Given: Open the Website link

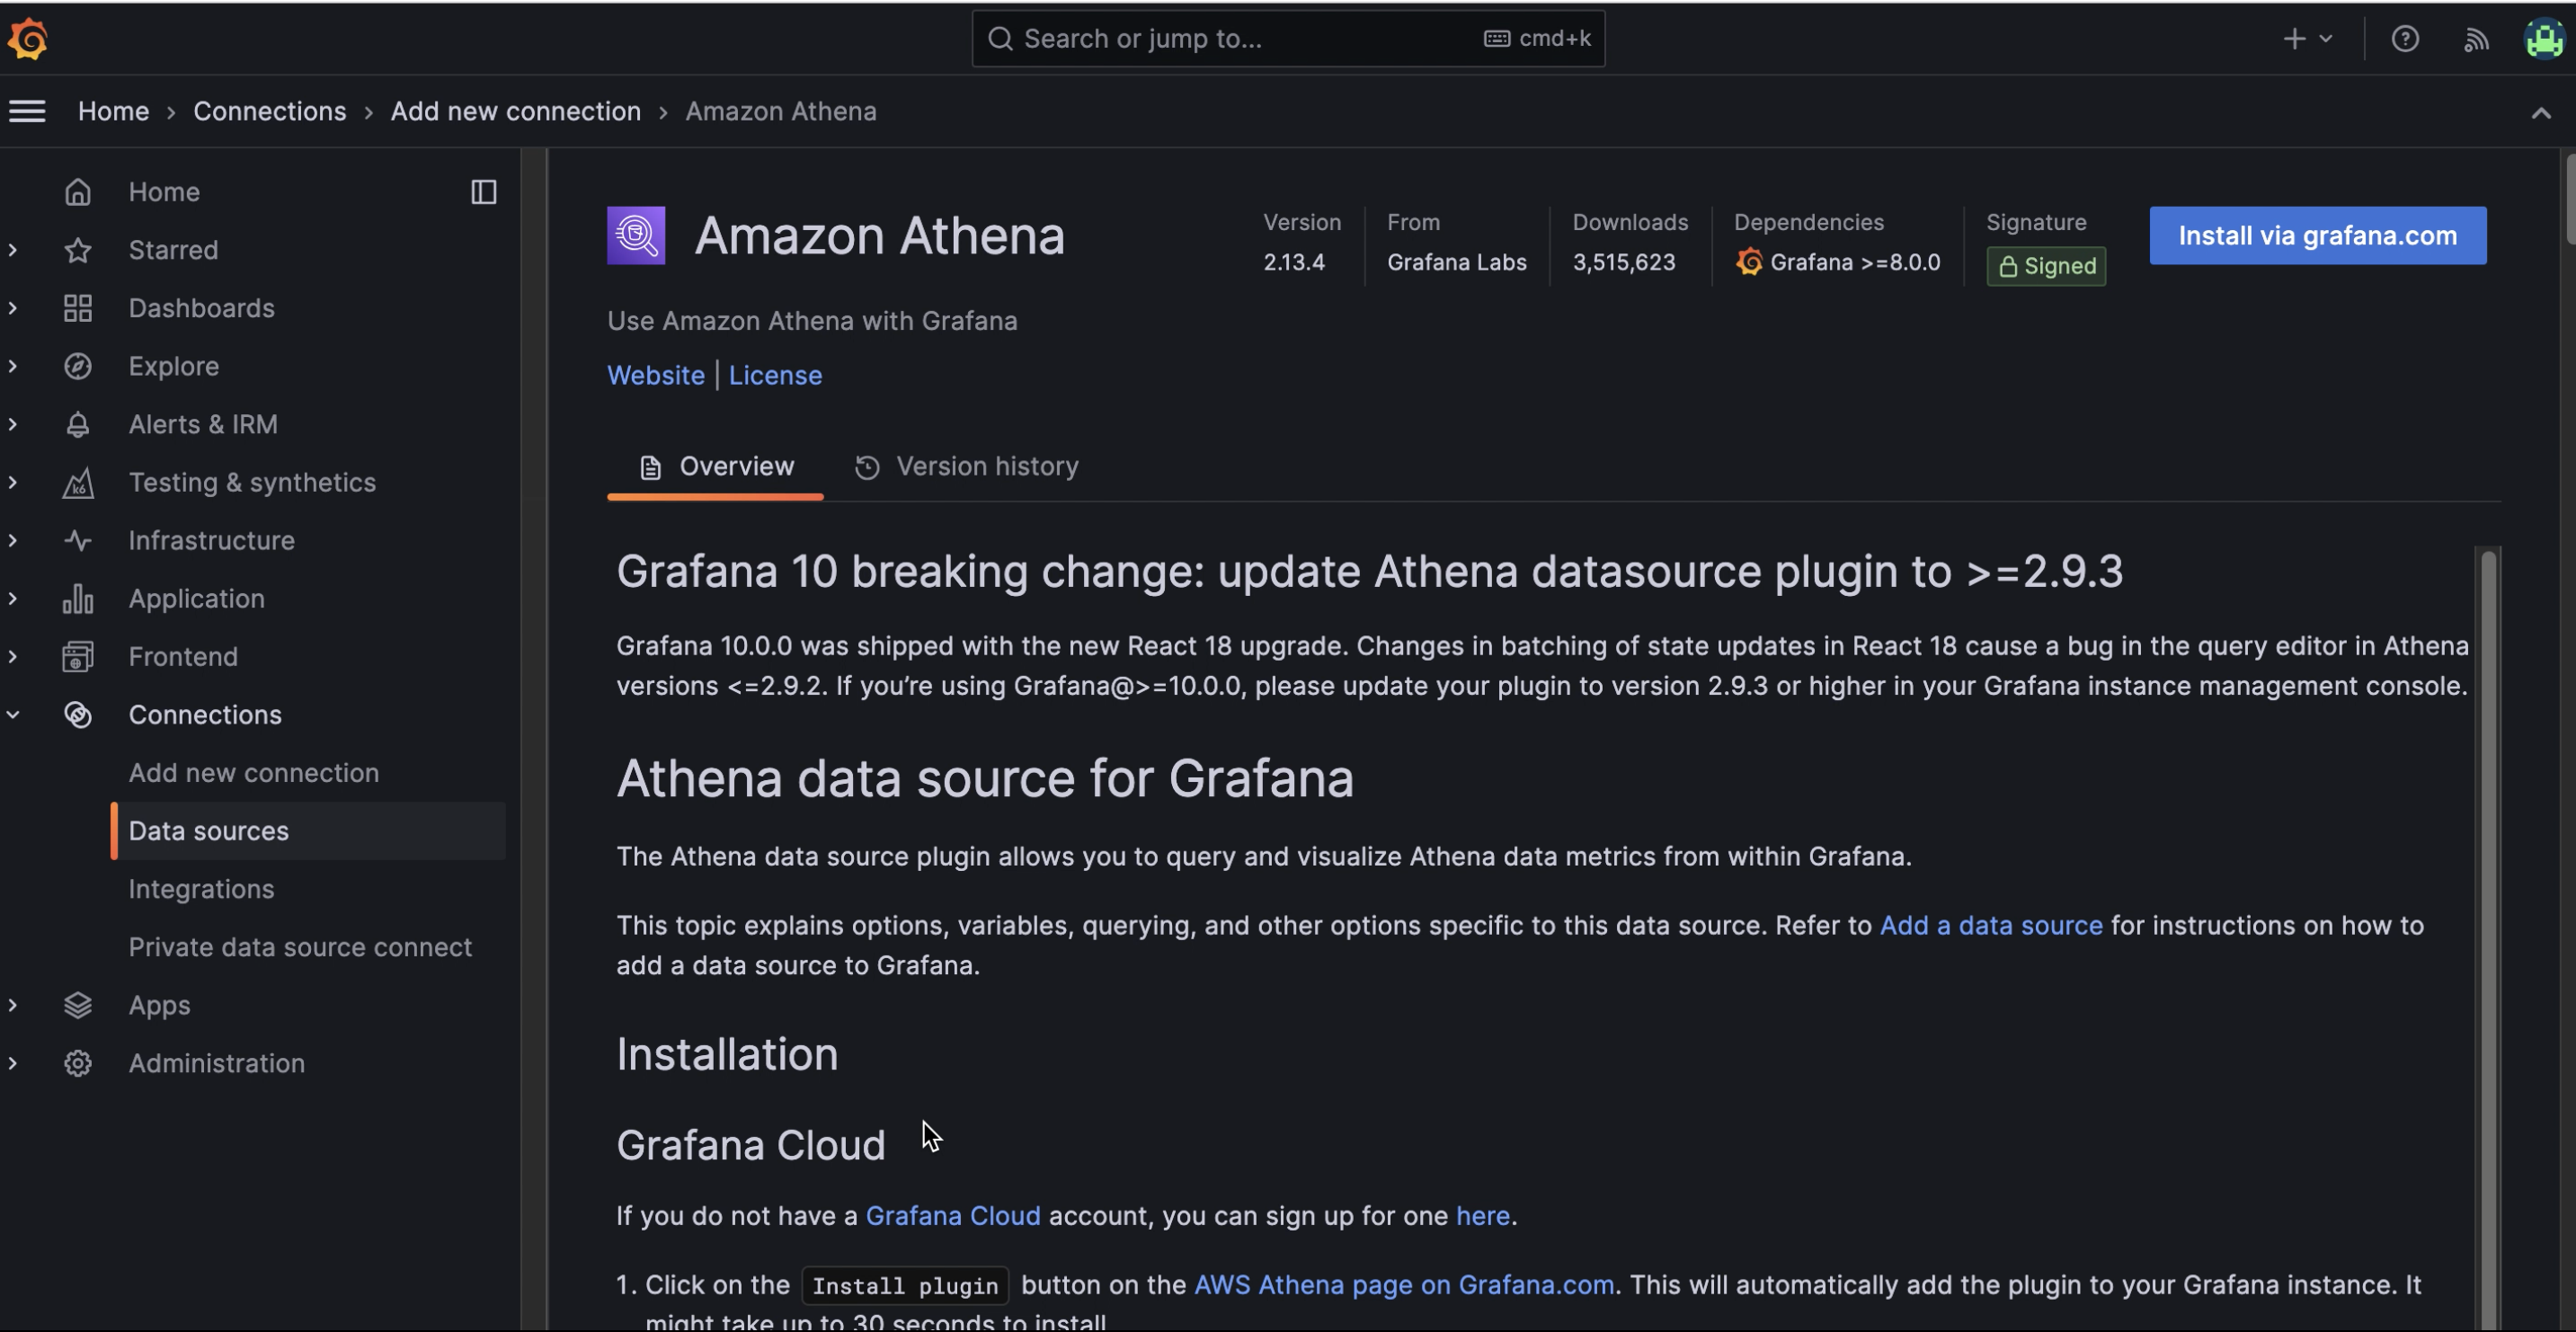Looking at the screenshot, I should [656, 375].
